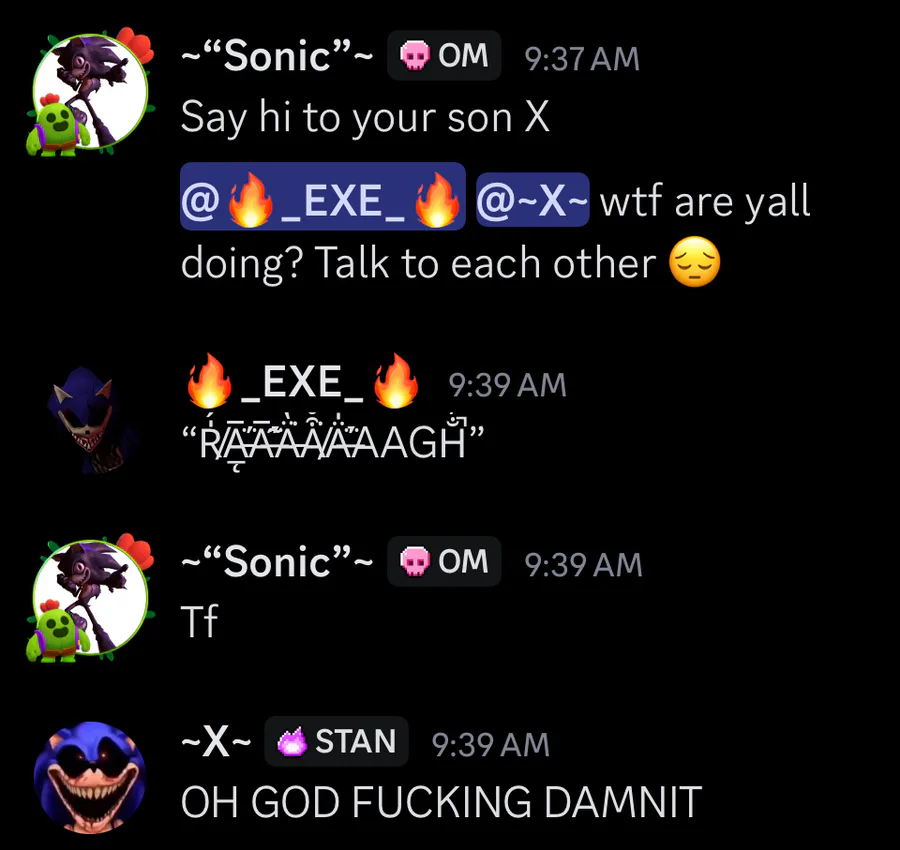This screenshot has height=850, width=900.
Task: Click the purple flame STAN tag
Action: [x=336, y=741]
